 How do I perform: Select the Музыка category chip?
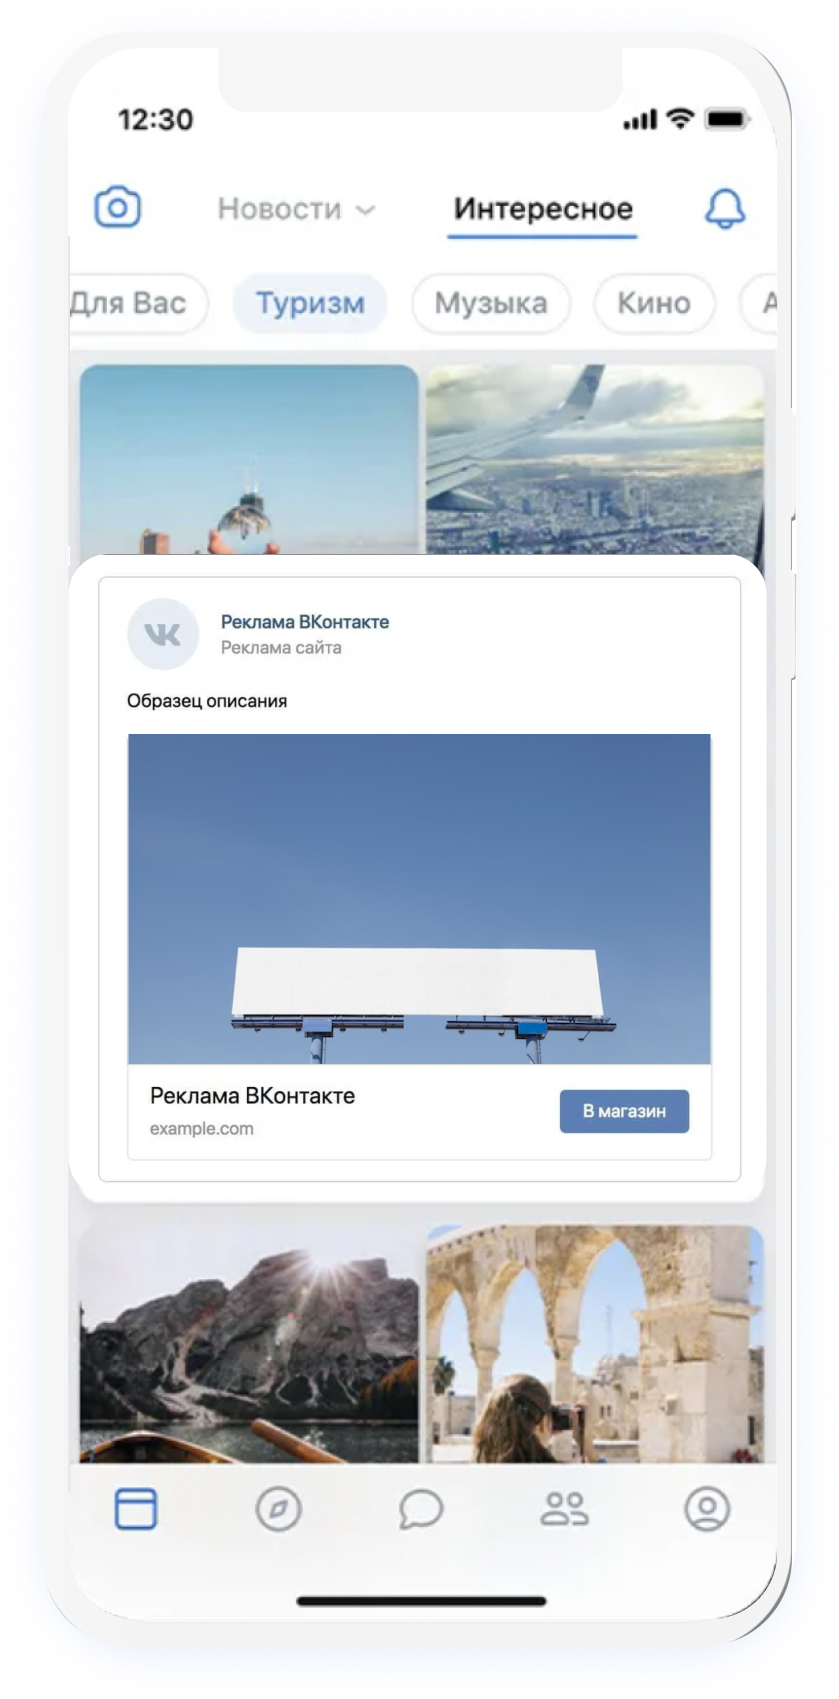click(x=491, y=303)
